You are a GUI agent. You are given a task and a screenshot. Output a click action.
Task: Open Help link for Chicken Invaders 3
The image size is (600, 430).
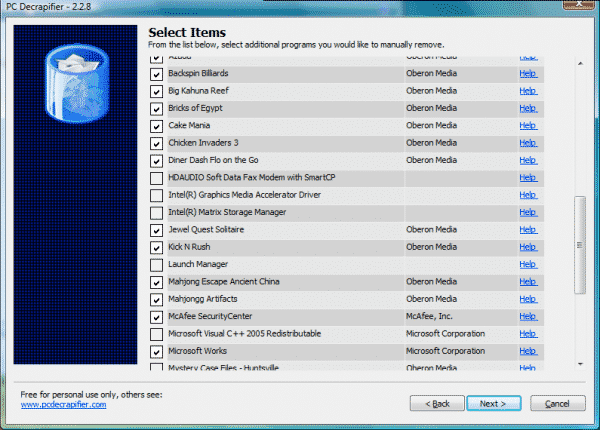[x=527, y=143]
